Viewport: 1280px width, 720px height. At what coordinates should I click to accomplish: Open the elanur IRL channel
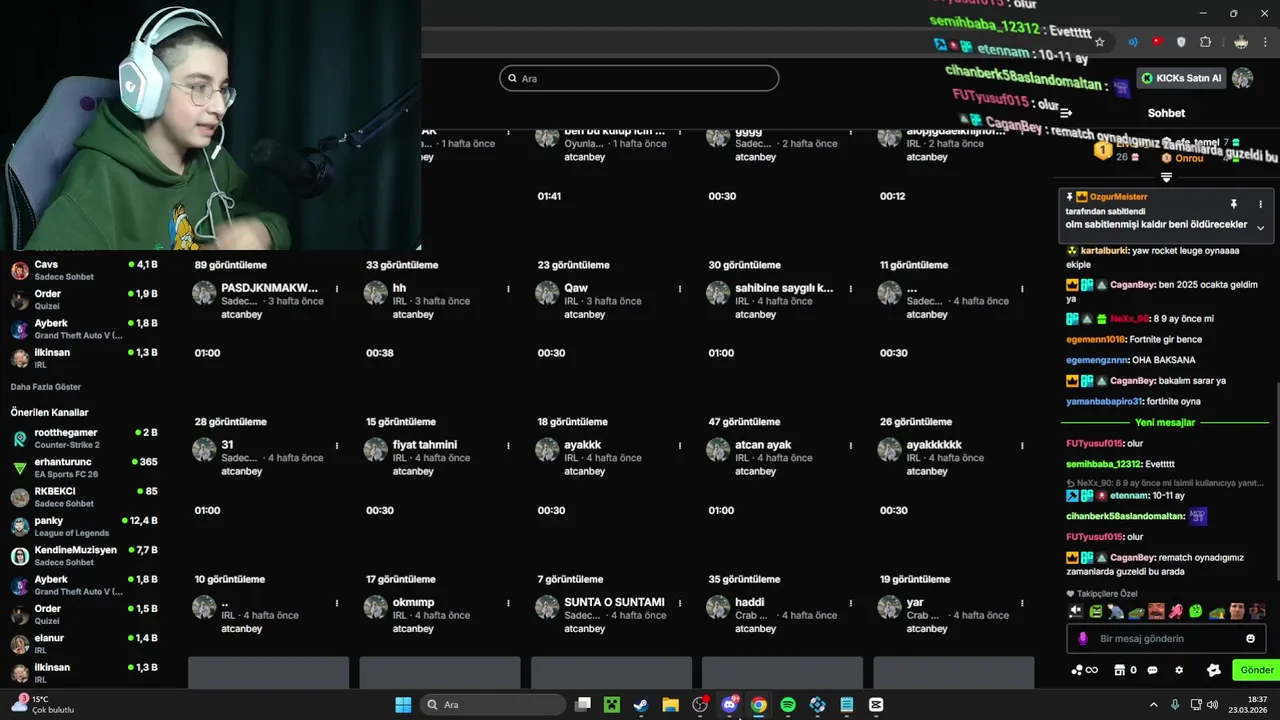point(85,644)
